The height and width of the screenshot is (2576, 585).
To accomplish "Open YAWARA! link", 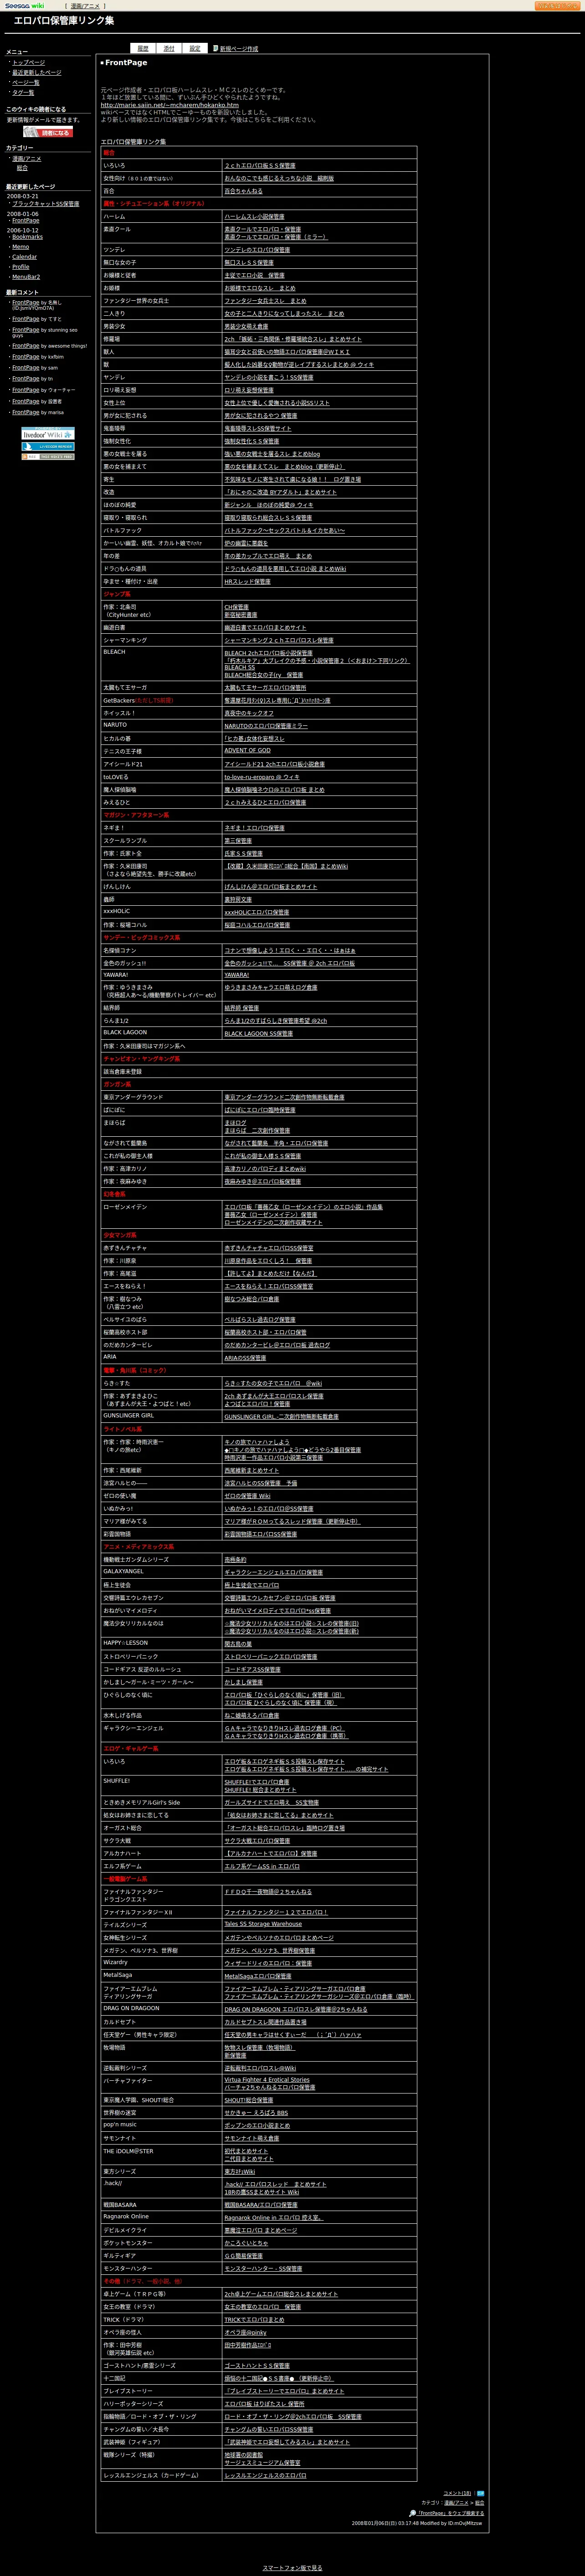I will pyautogui.click(x=237, y=975).
